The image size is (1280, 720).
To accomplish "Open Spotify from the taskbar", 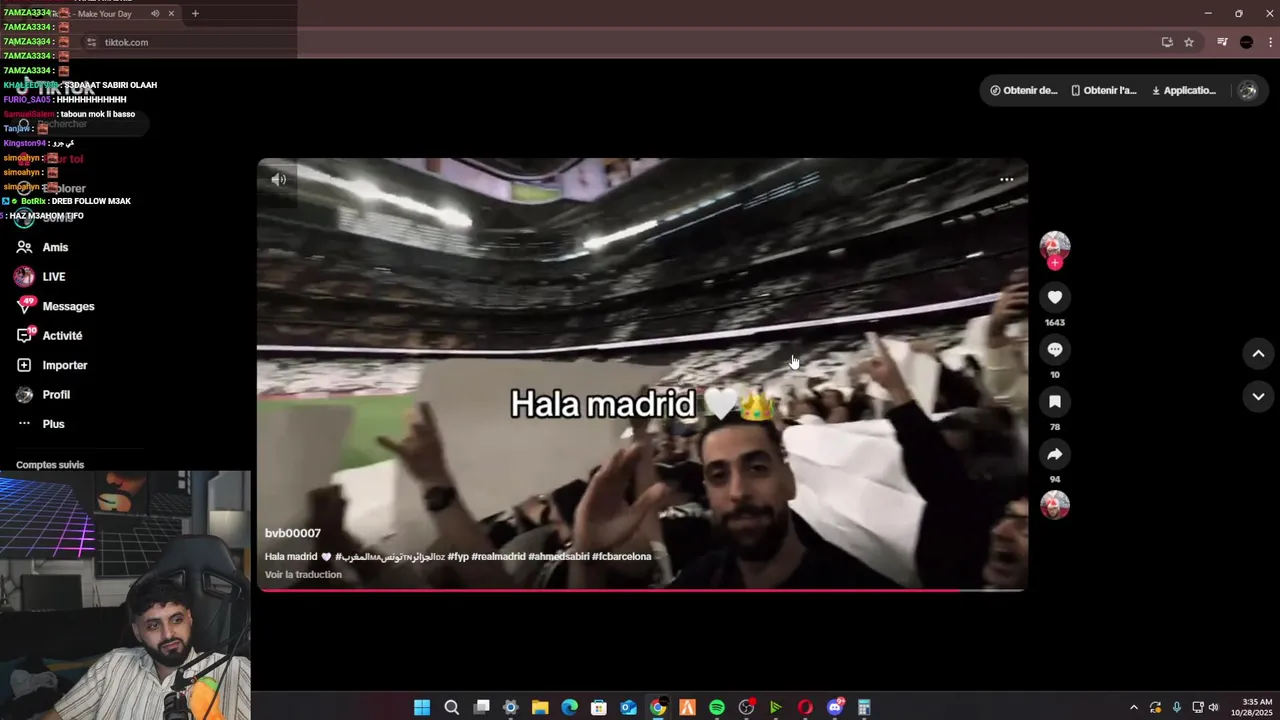I will (717, 707).
